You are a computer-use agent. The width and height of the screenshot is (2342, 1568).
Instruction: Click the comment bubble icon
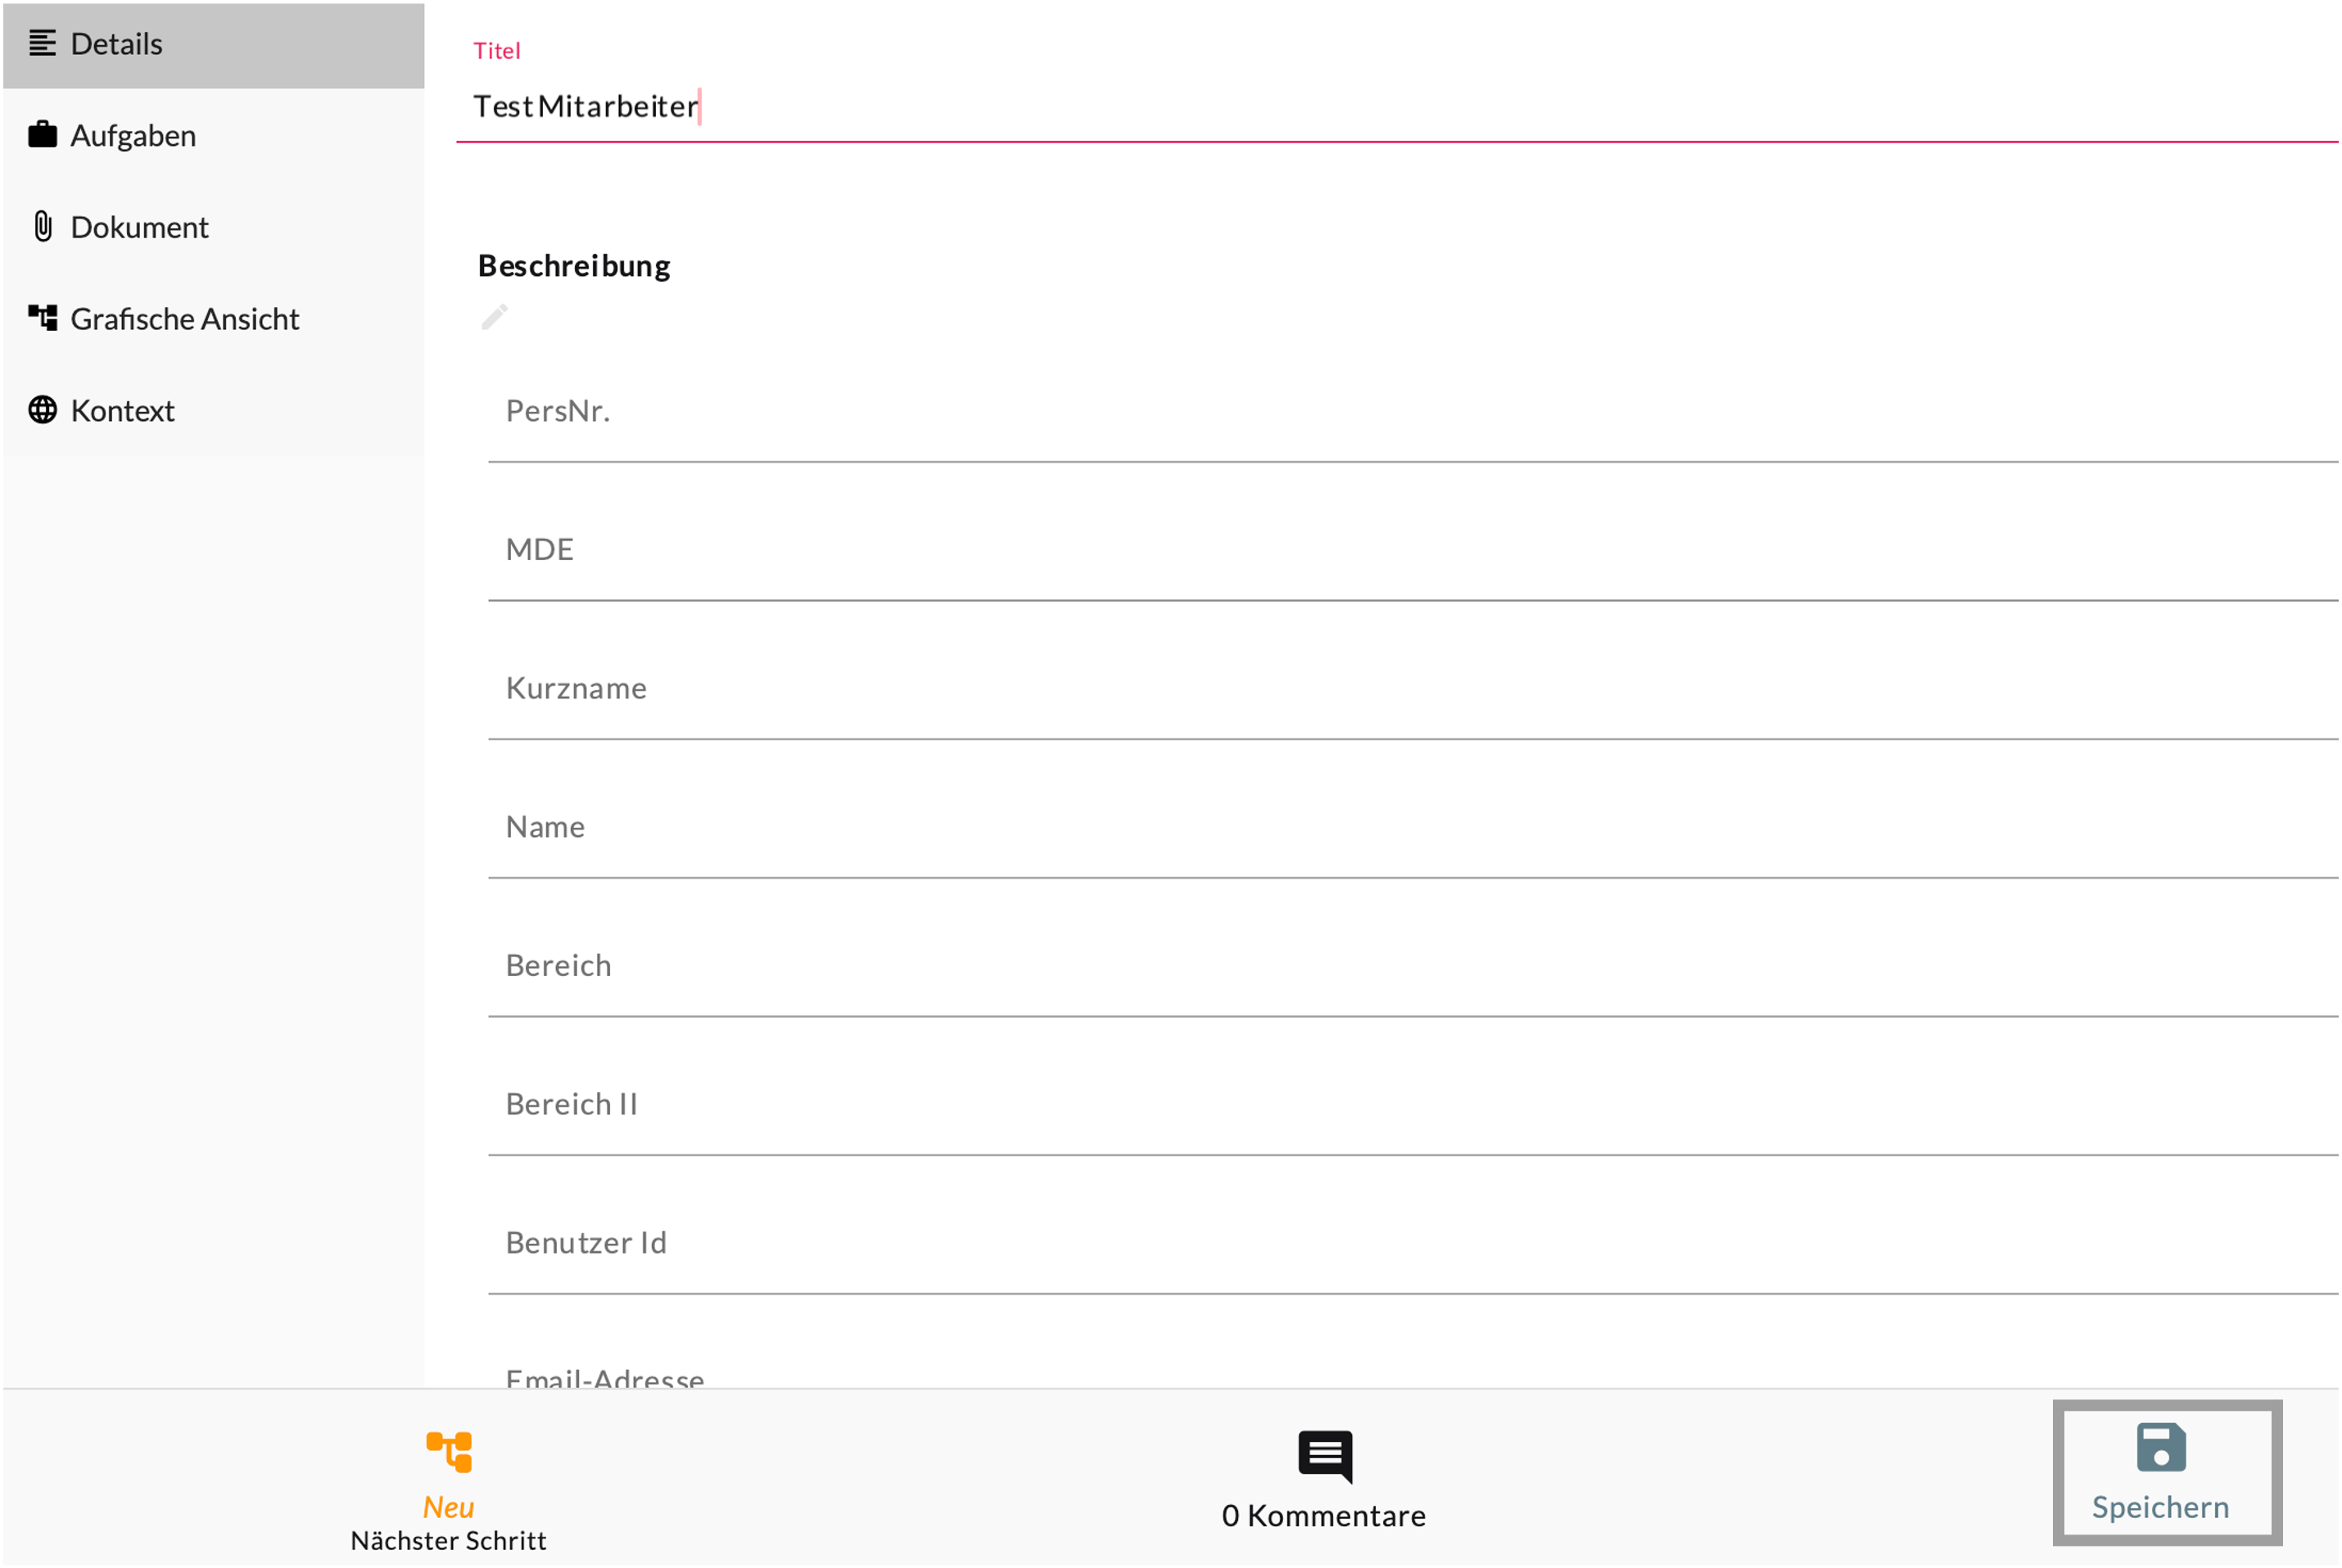[x=1325, y=1455]
